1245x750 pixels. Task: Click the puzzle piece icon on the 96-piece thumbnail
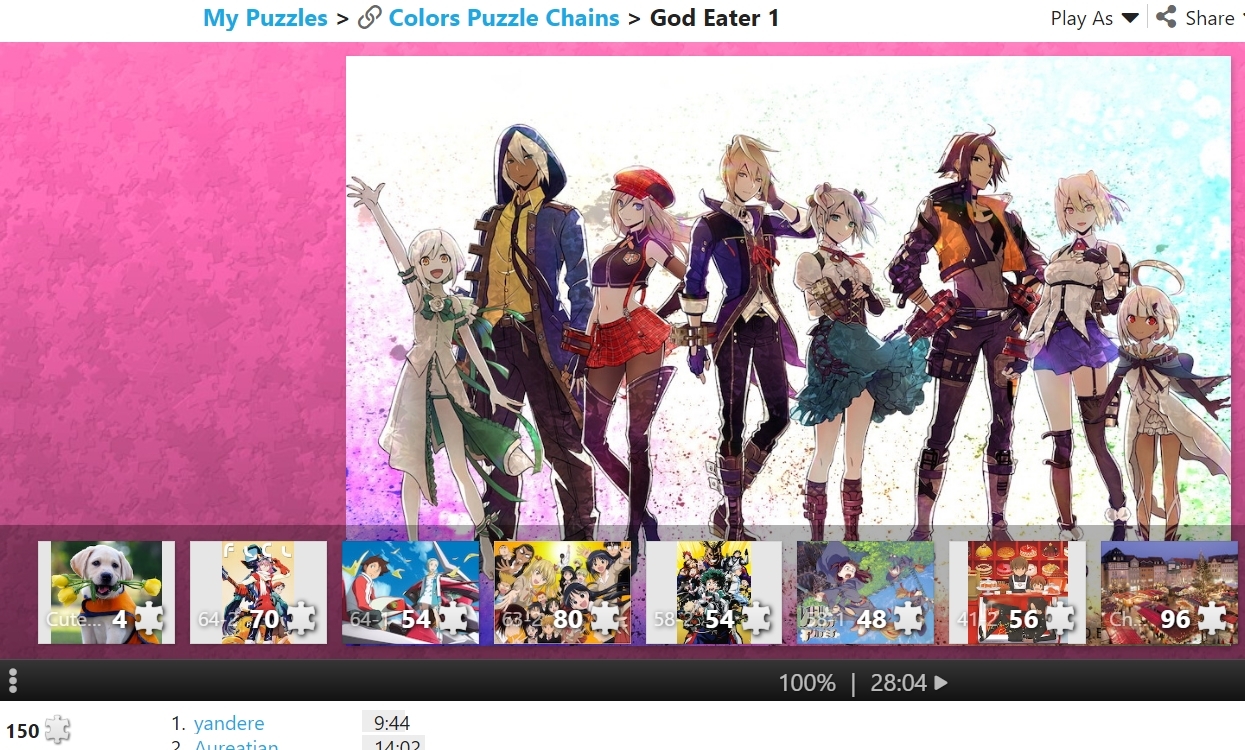tap(1211, 619)
